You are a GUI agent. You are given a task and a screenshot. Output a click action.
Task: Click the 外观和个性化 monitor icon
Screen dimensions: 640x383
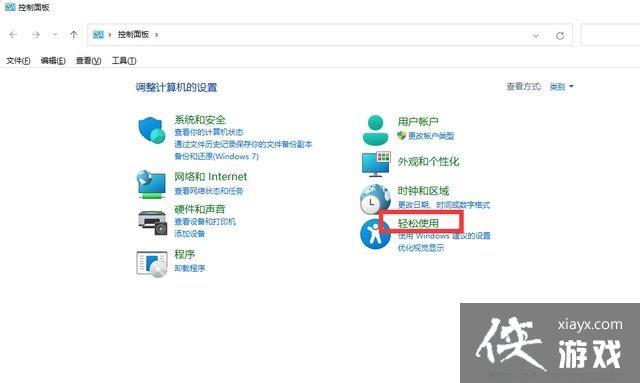(376, 164)
